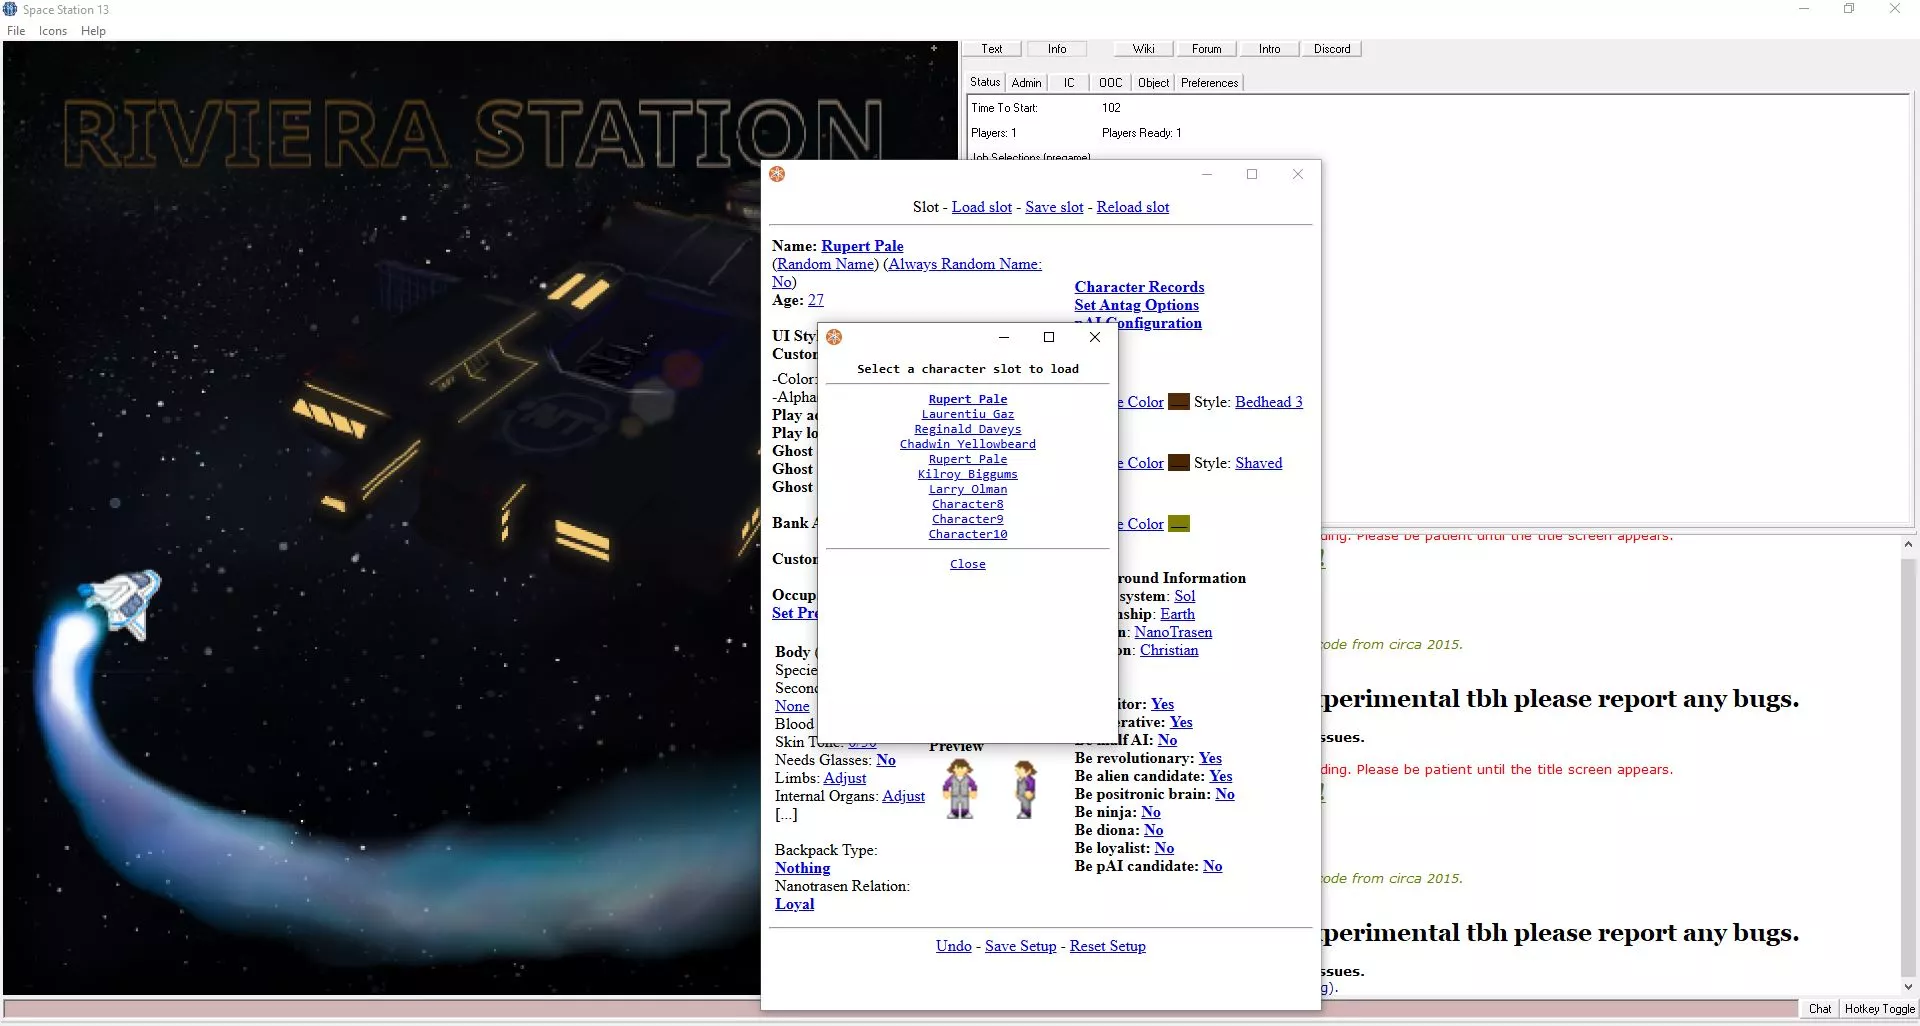Image resolution: width=1920 pixels, height=1026 pixels.
Task: Open the File menu
Action: tap(16, 31)
